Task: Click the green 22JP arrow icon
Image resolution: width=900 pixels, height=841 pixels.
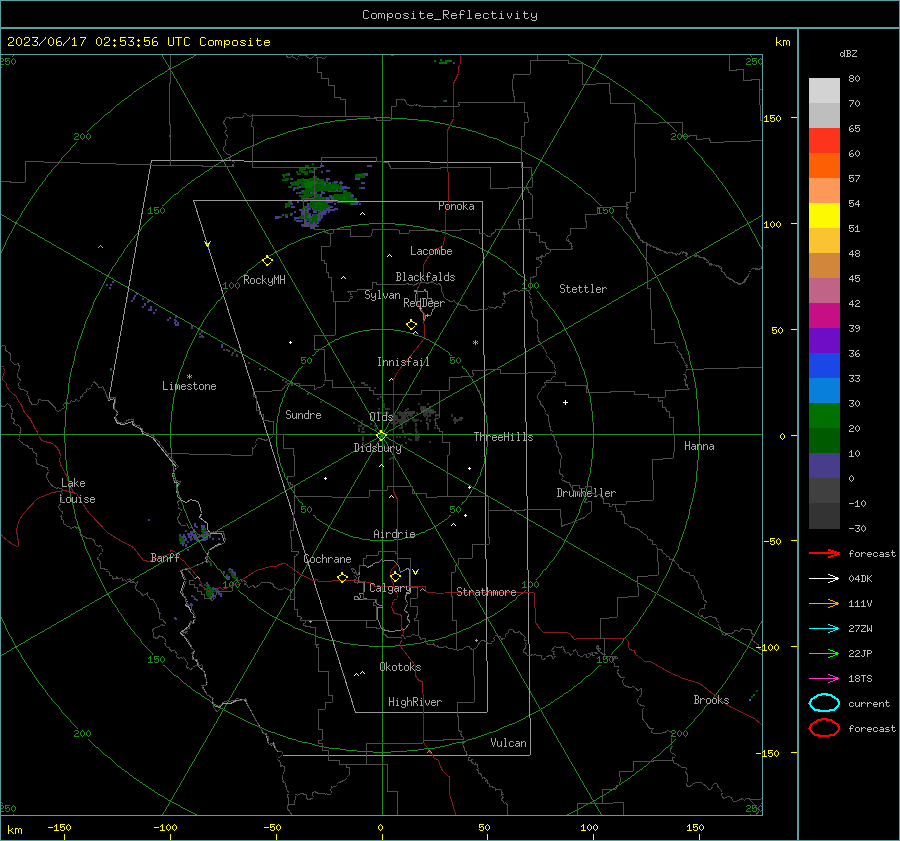Action: 824,653
